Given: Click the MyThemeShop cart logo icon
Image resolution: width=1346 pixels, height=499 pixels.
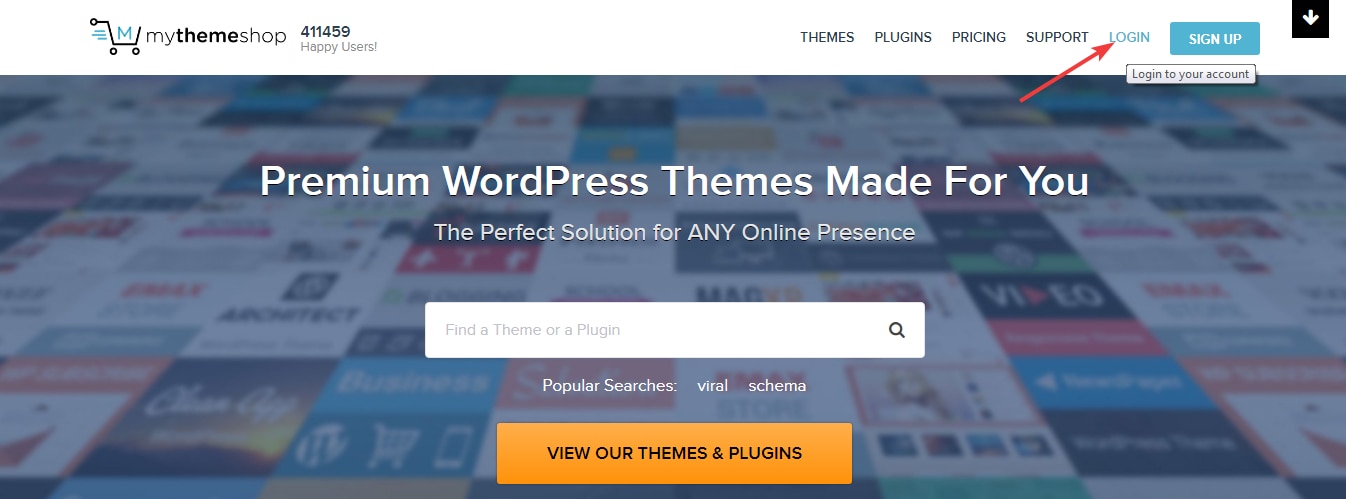Looking at the screenshot, I should coord(114,37).
